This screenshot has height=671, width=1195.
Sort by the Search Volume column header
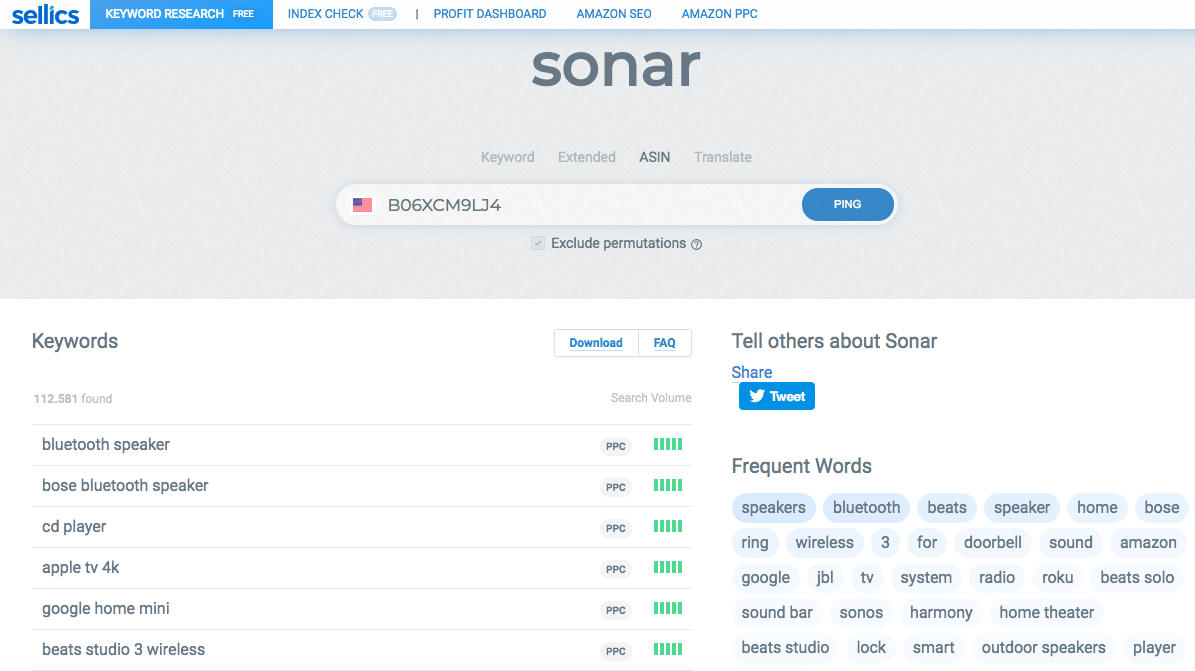[651, 398]
